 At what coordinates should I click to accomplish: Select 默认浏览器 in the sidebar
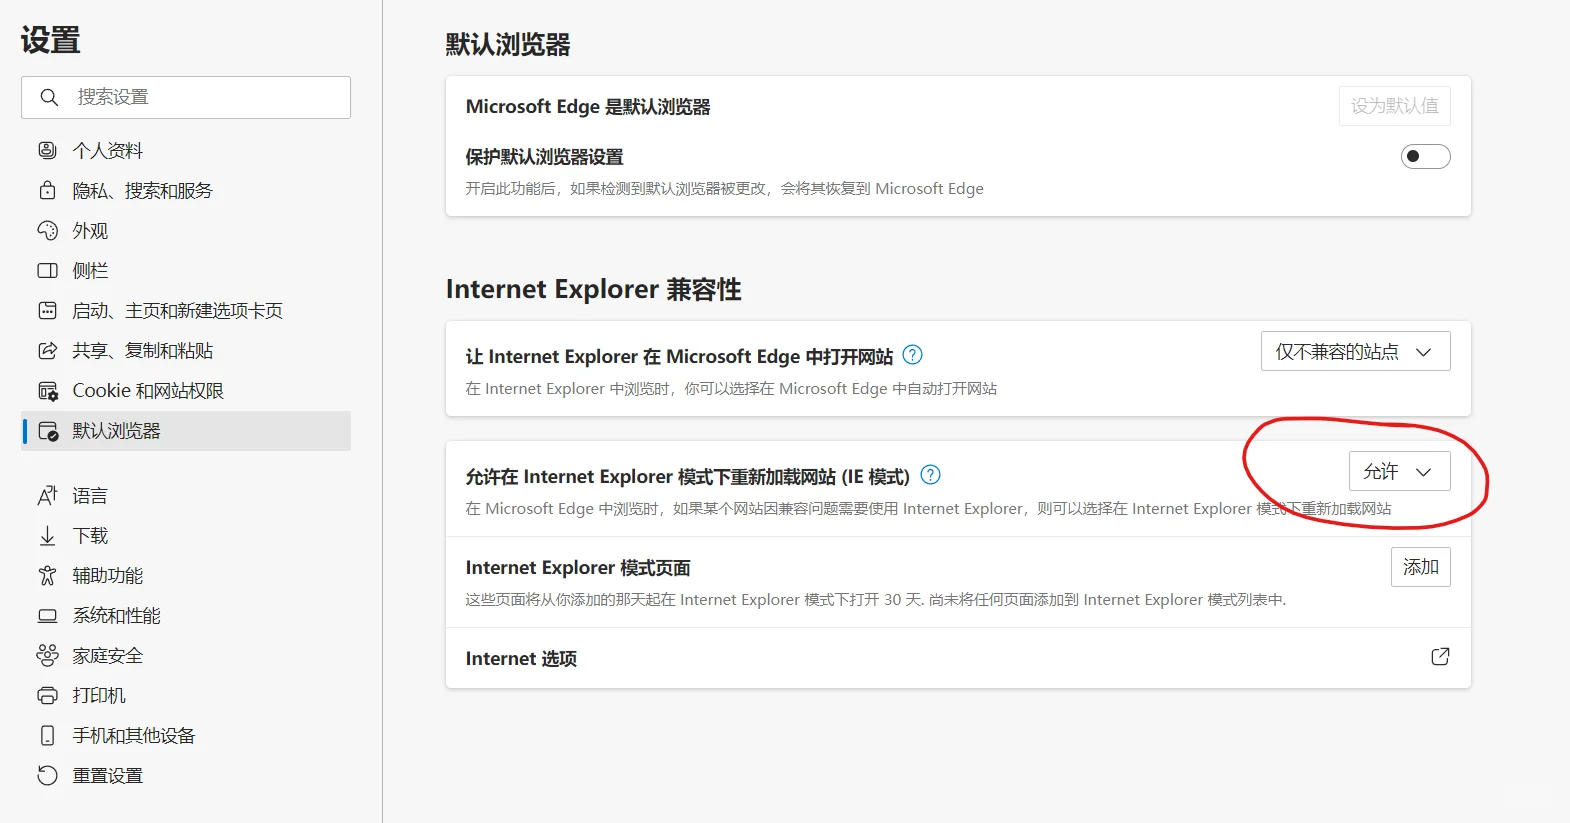point(186,431)
